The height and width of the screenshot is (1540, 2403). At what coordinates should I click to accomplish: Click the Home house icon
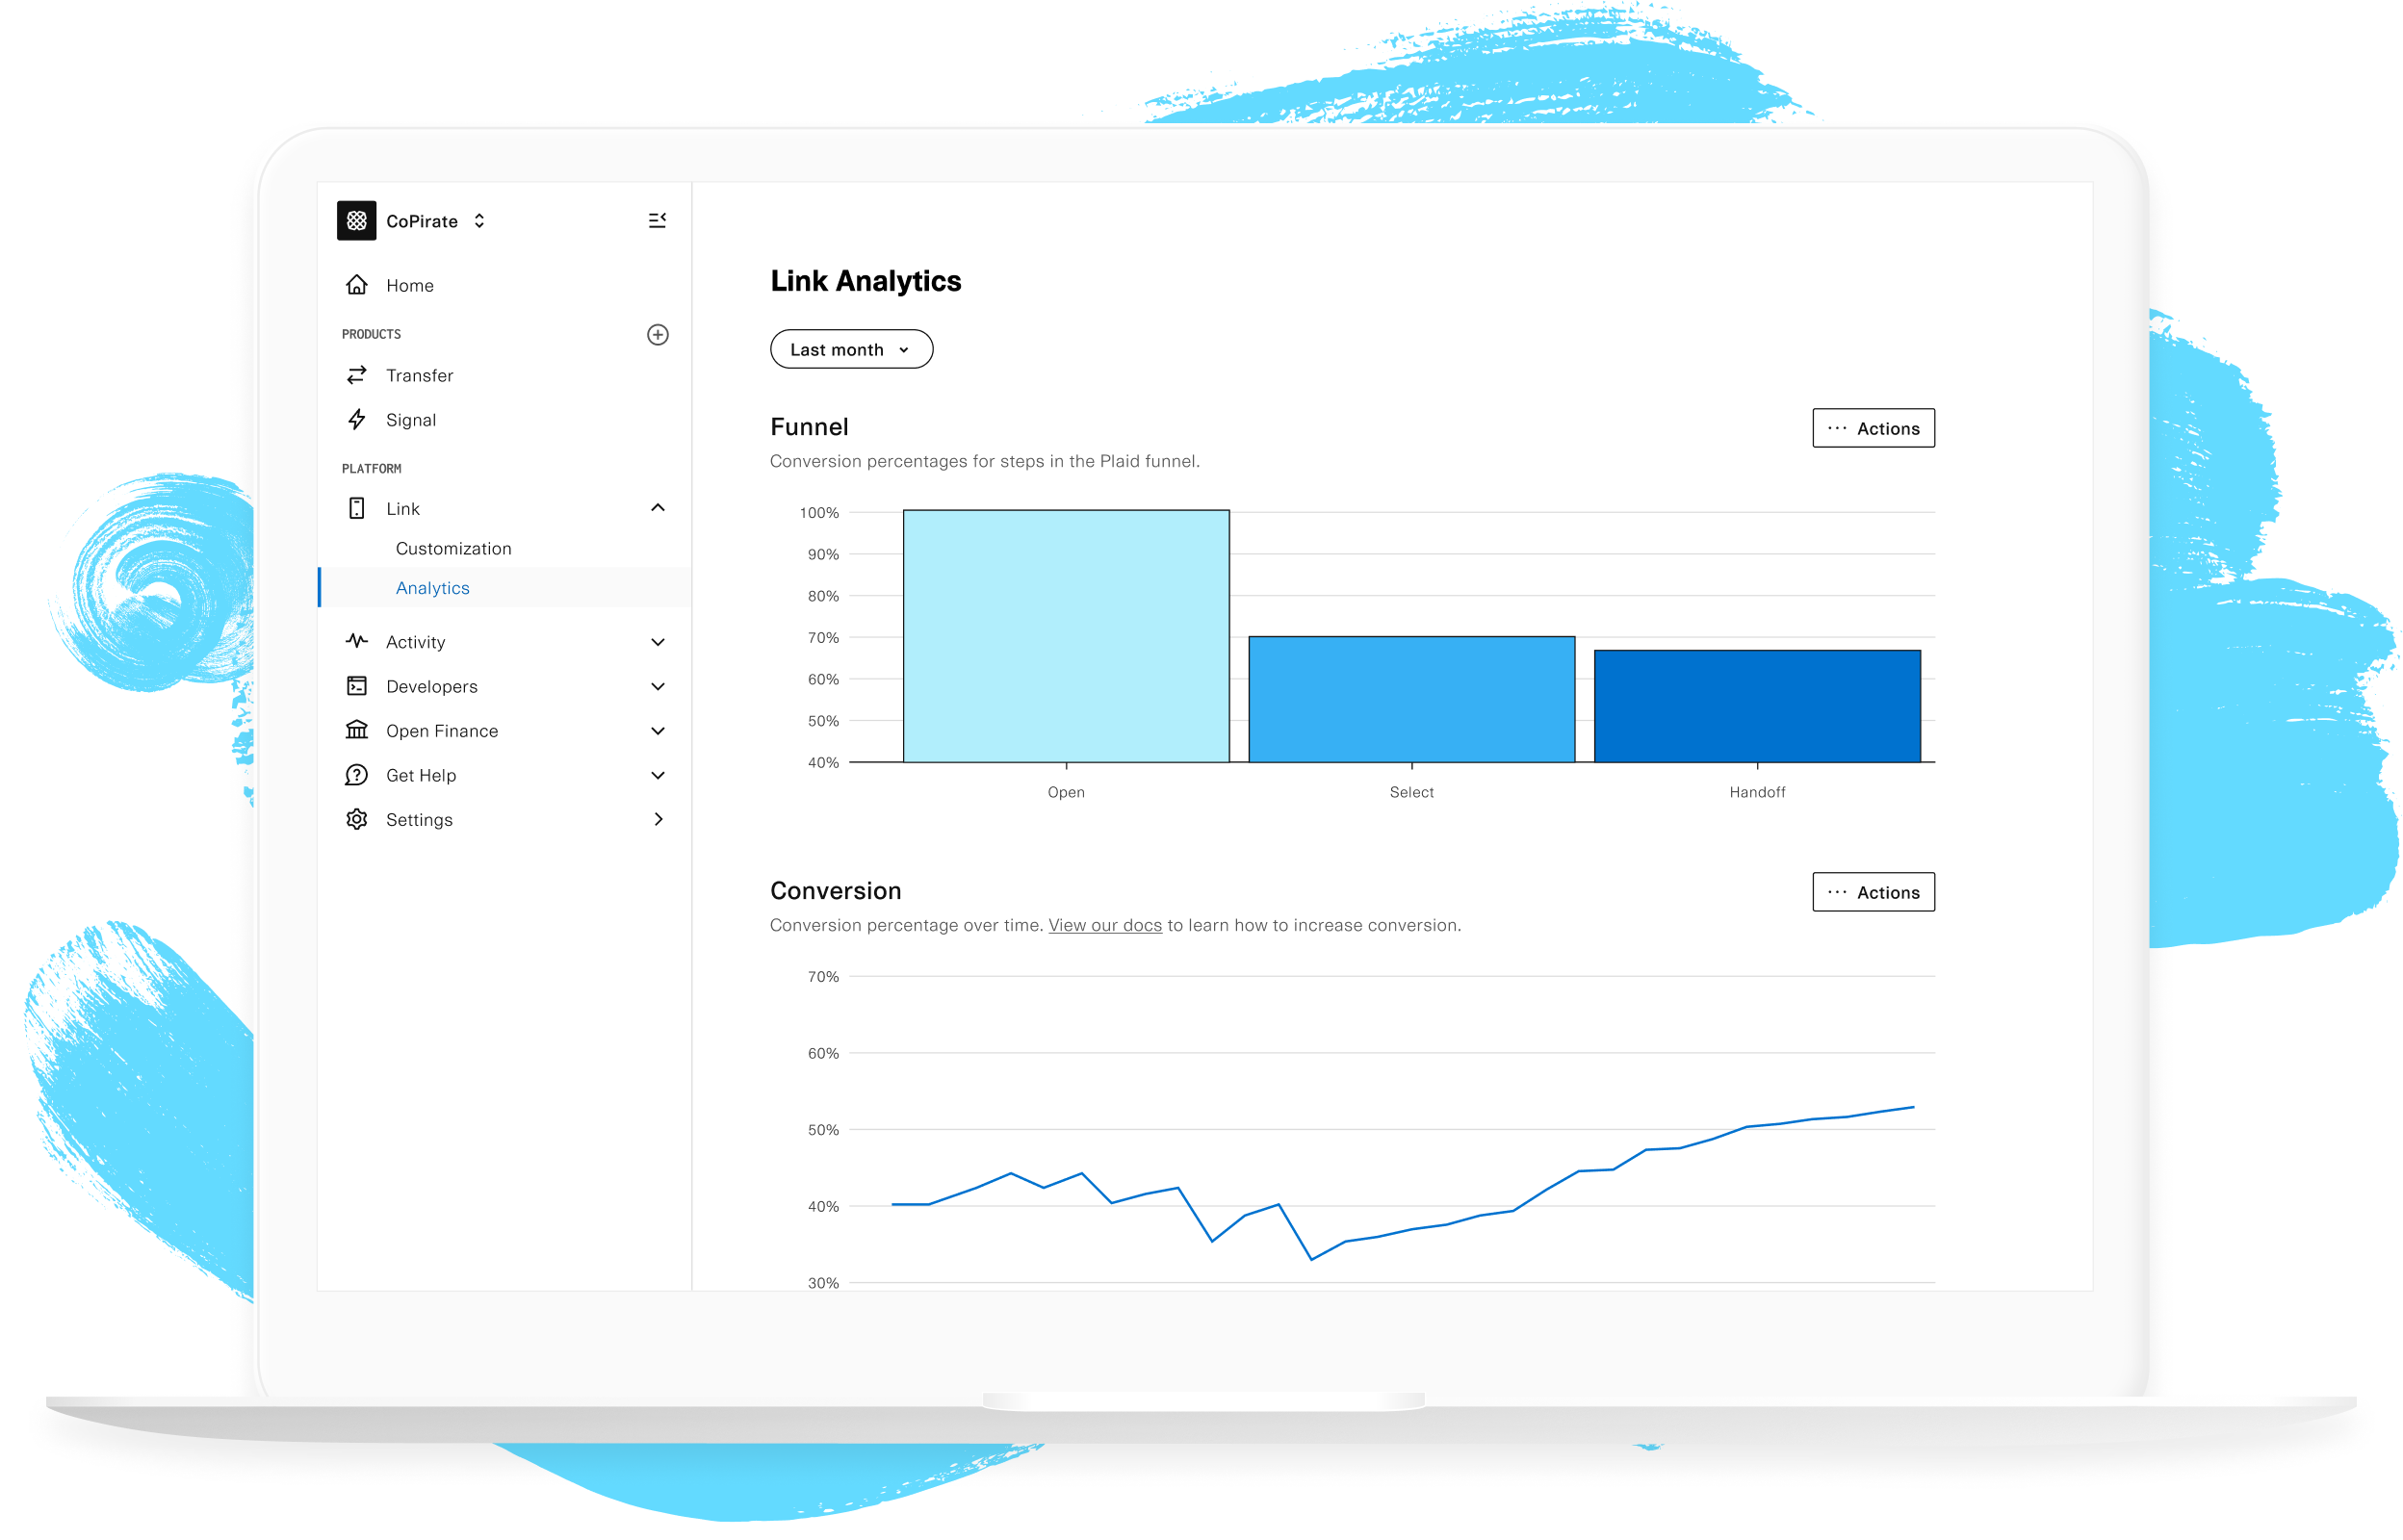[x=357, y=285]
